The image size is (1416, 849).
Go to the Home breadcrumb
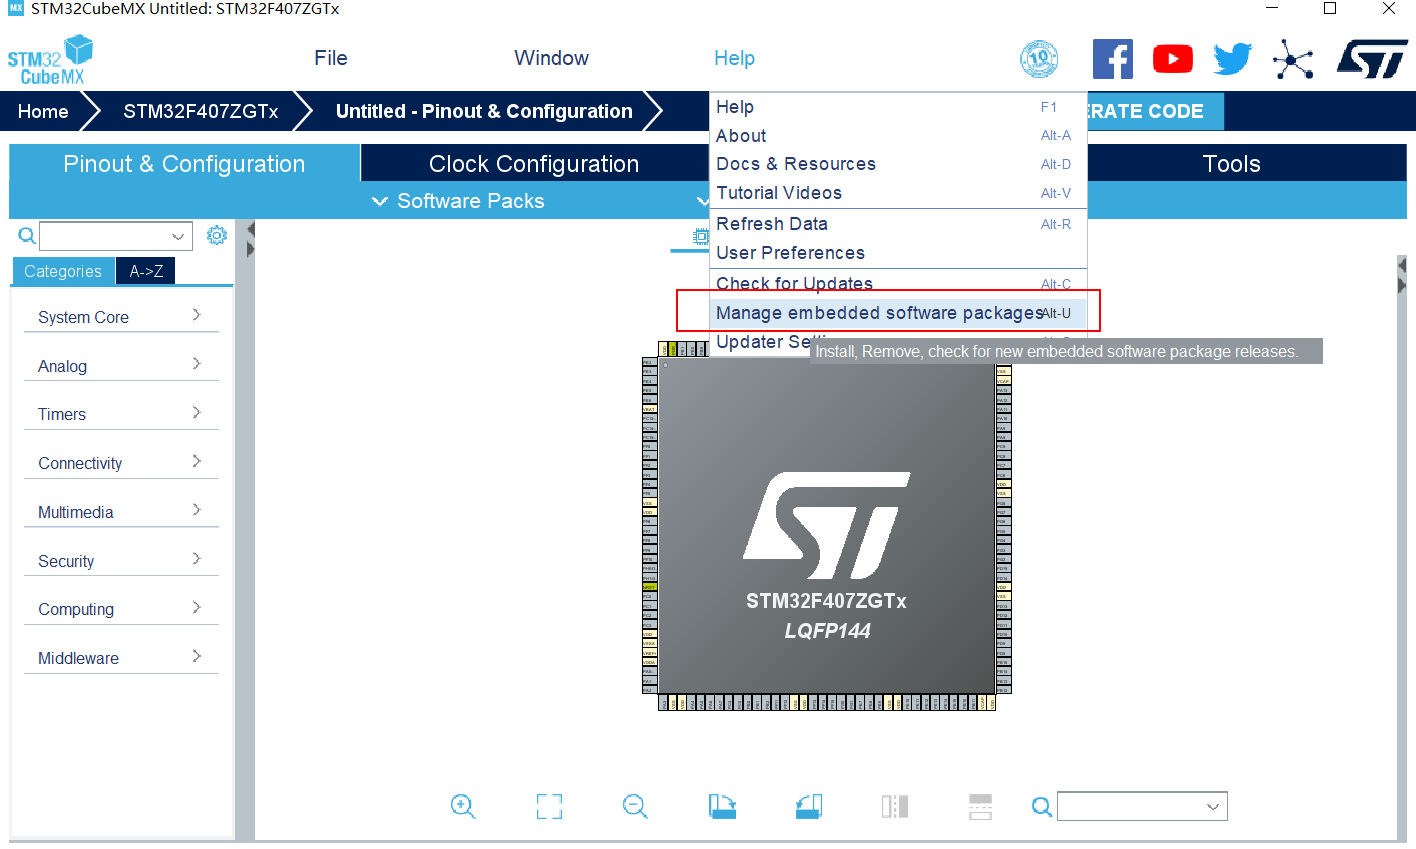pos(43,111)
